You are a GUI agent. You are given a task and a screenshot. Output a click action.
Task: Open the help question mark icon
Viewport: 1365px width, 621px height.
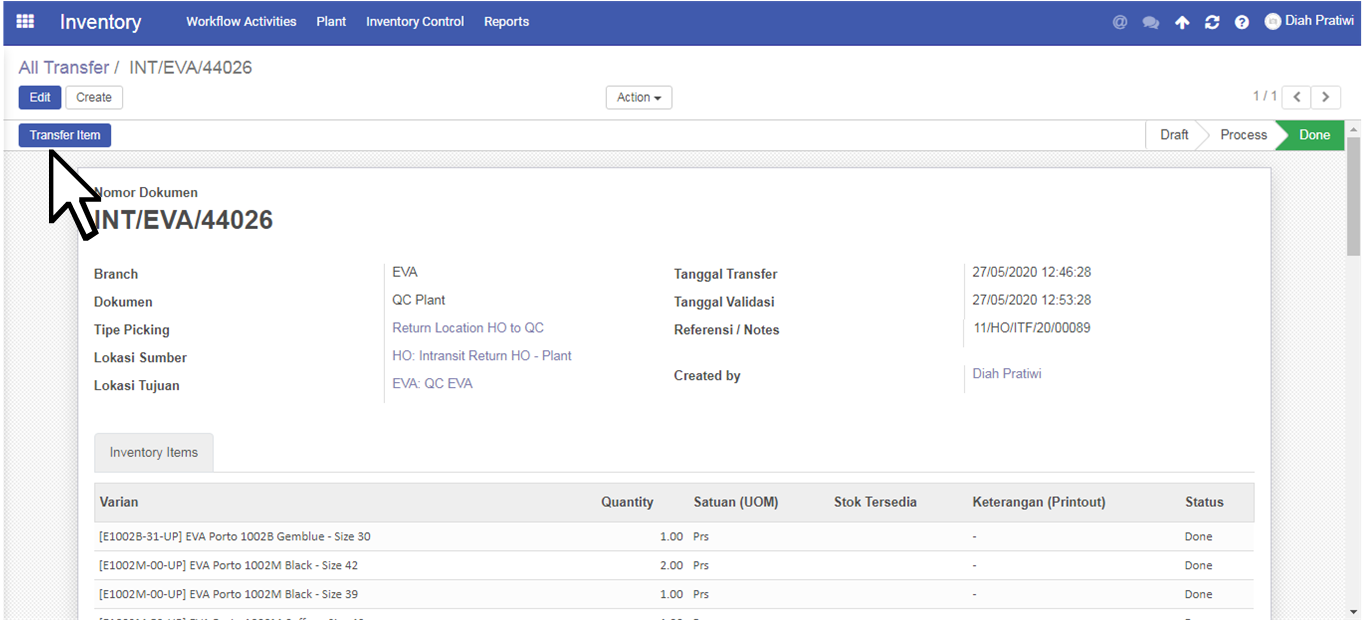pyautogui.click(x=1242, y=22)
